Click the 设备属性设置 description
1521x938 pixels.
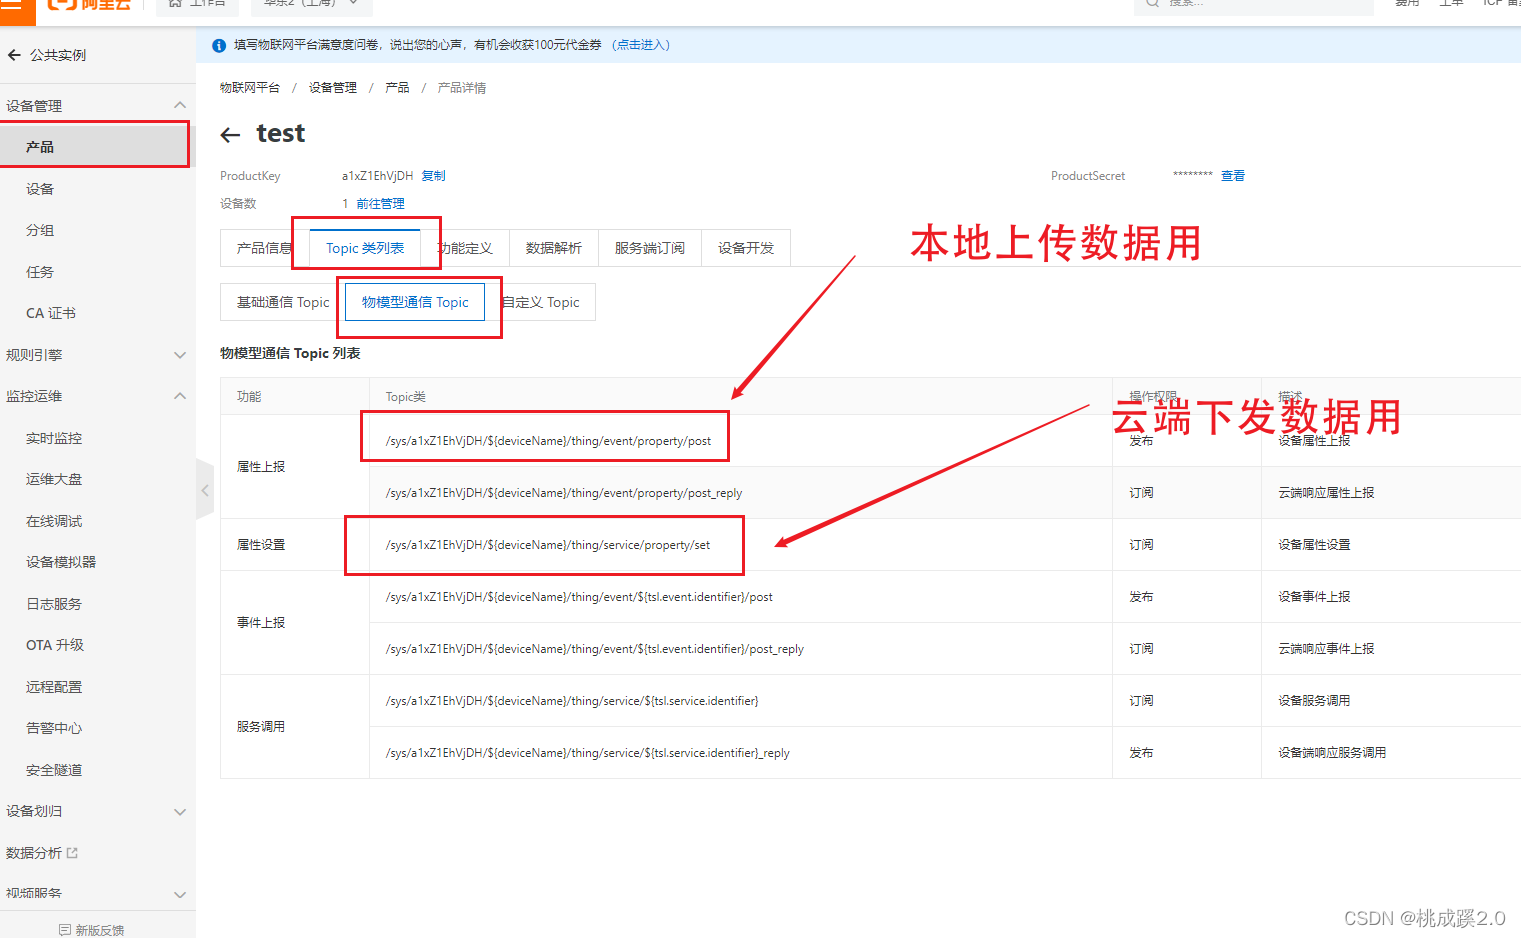pyautogui.click(x=1314, y=545)
